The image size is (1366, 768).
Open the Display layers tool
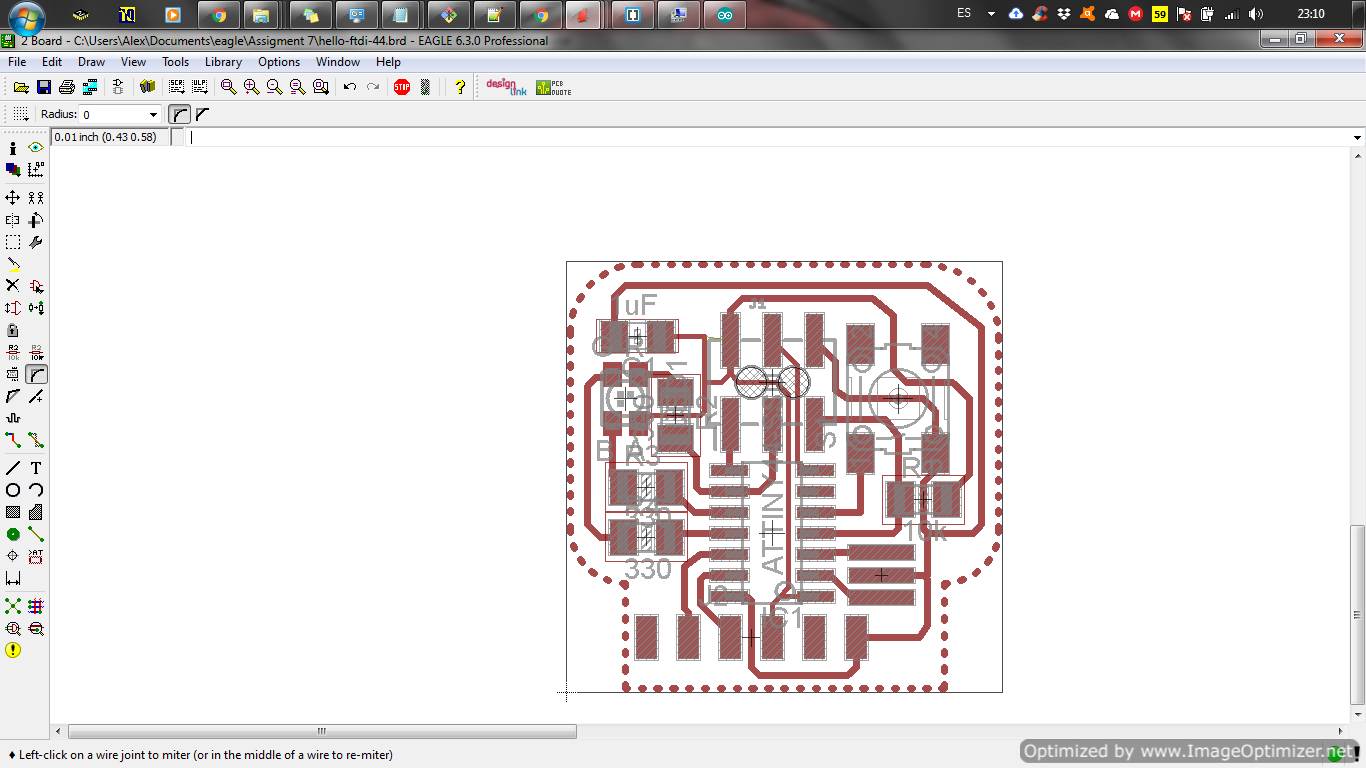tap(13, 170)
